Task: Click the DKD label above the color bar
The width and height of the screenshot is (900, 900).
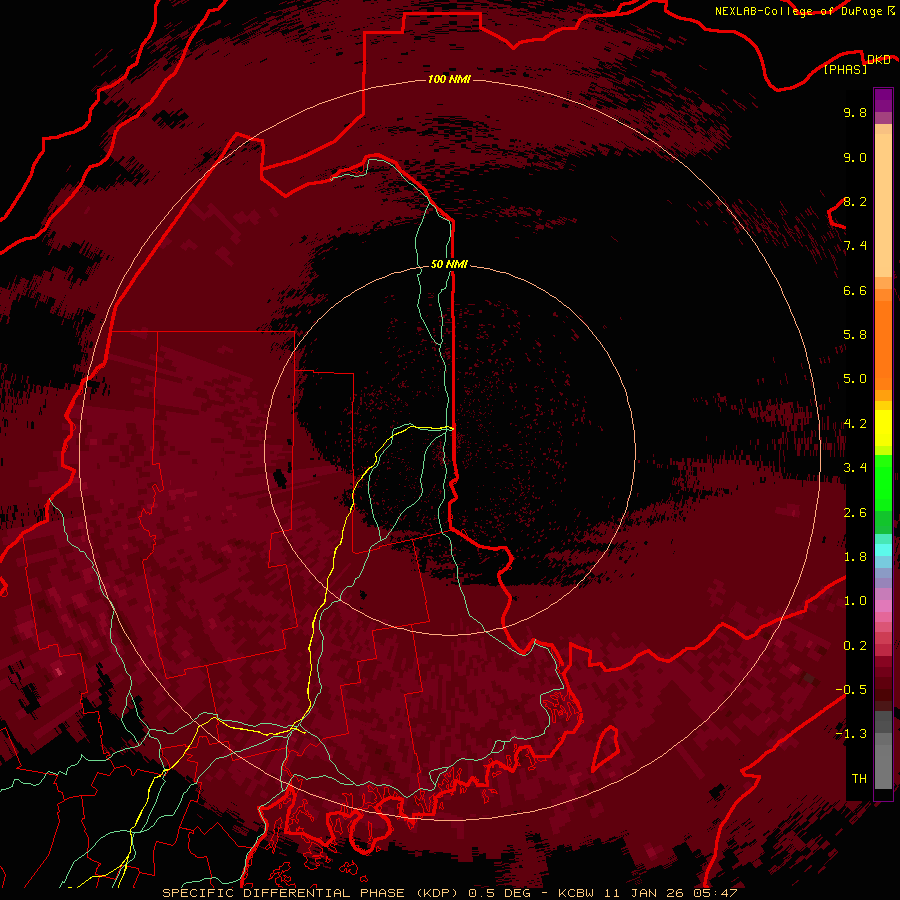Action: 878,59
